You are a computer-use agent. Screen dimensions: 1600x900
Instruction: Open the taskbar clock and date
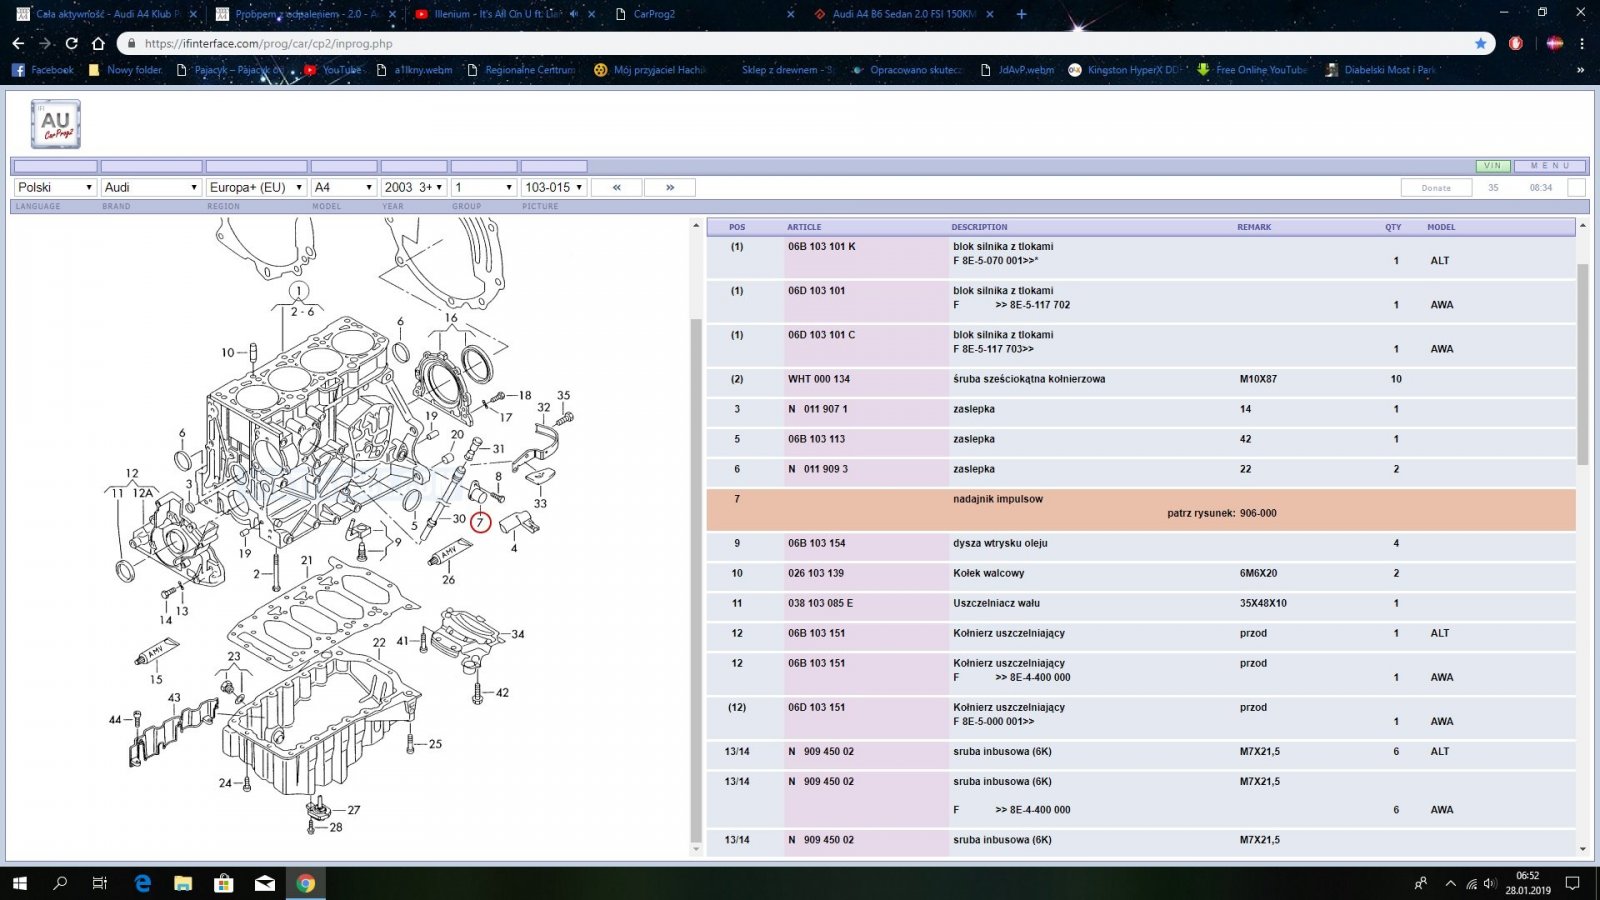(1528, 883)
